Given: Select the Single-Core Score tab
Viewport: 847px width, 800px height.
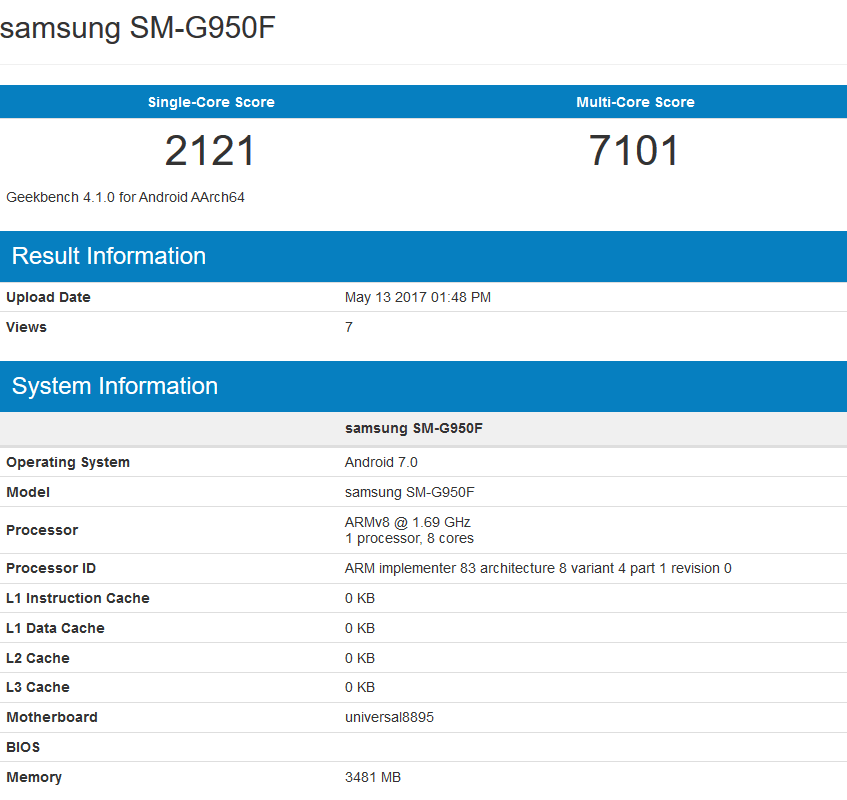Looking at the screenshot, I should [211, 101].
